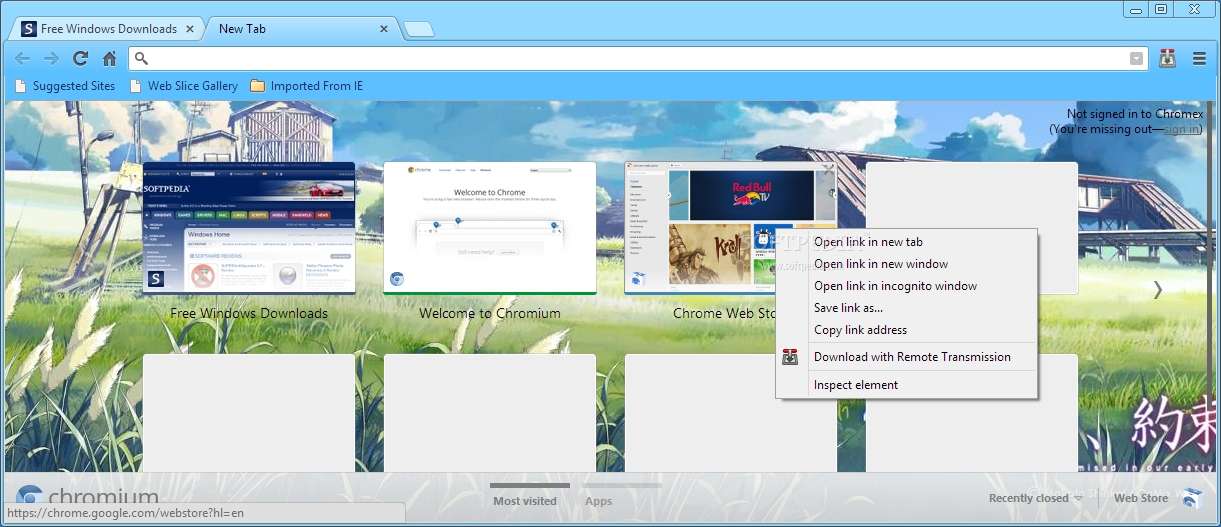Open Imported From IE bookmarks folder
Image resolution: width=1221 pixels, height=527 pixels.
tap(307, 86)
